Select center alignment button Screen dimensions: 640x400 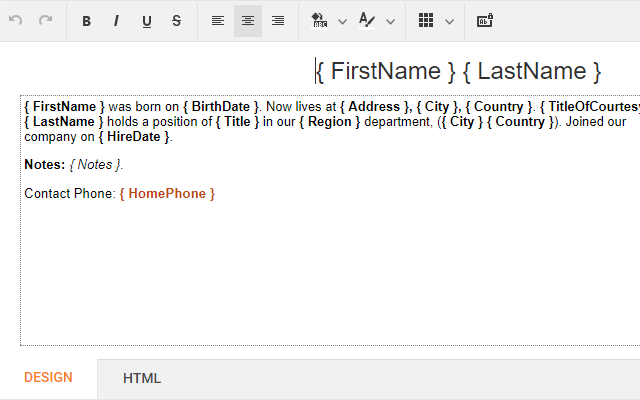[248, 21]
